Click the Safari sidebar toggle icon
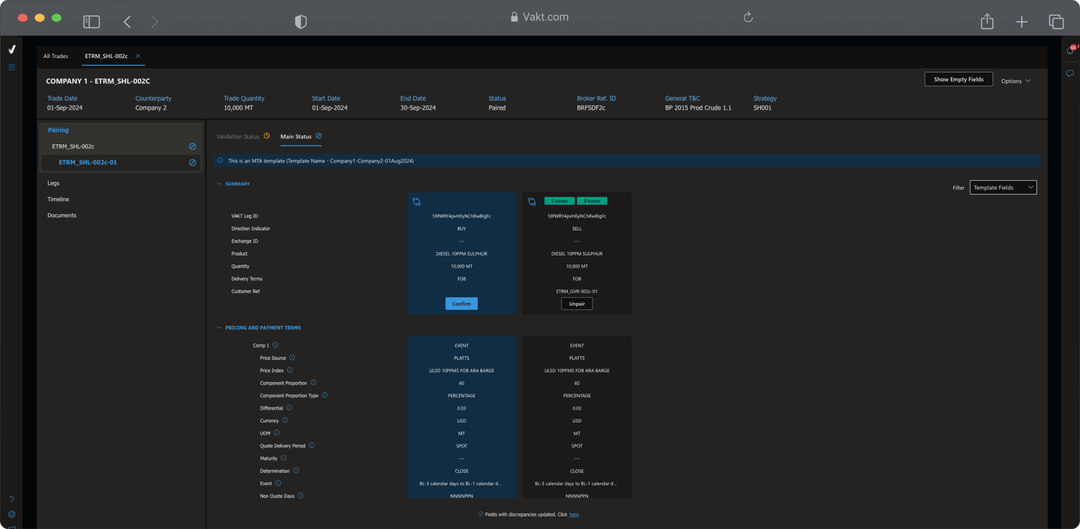 91,21
